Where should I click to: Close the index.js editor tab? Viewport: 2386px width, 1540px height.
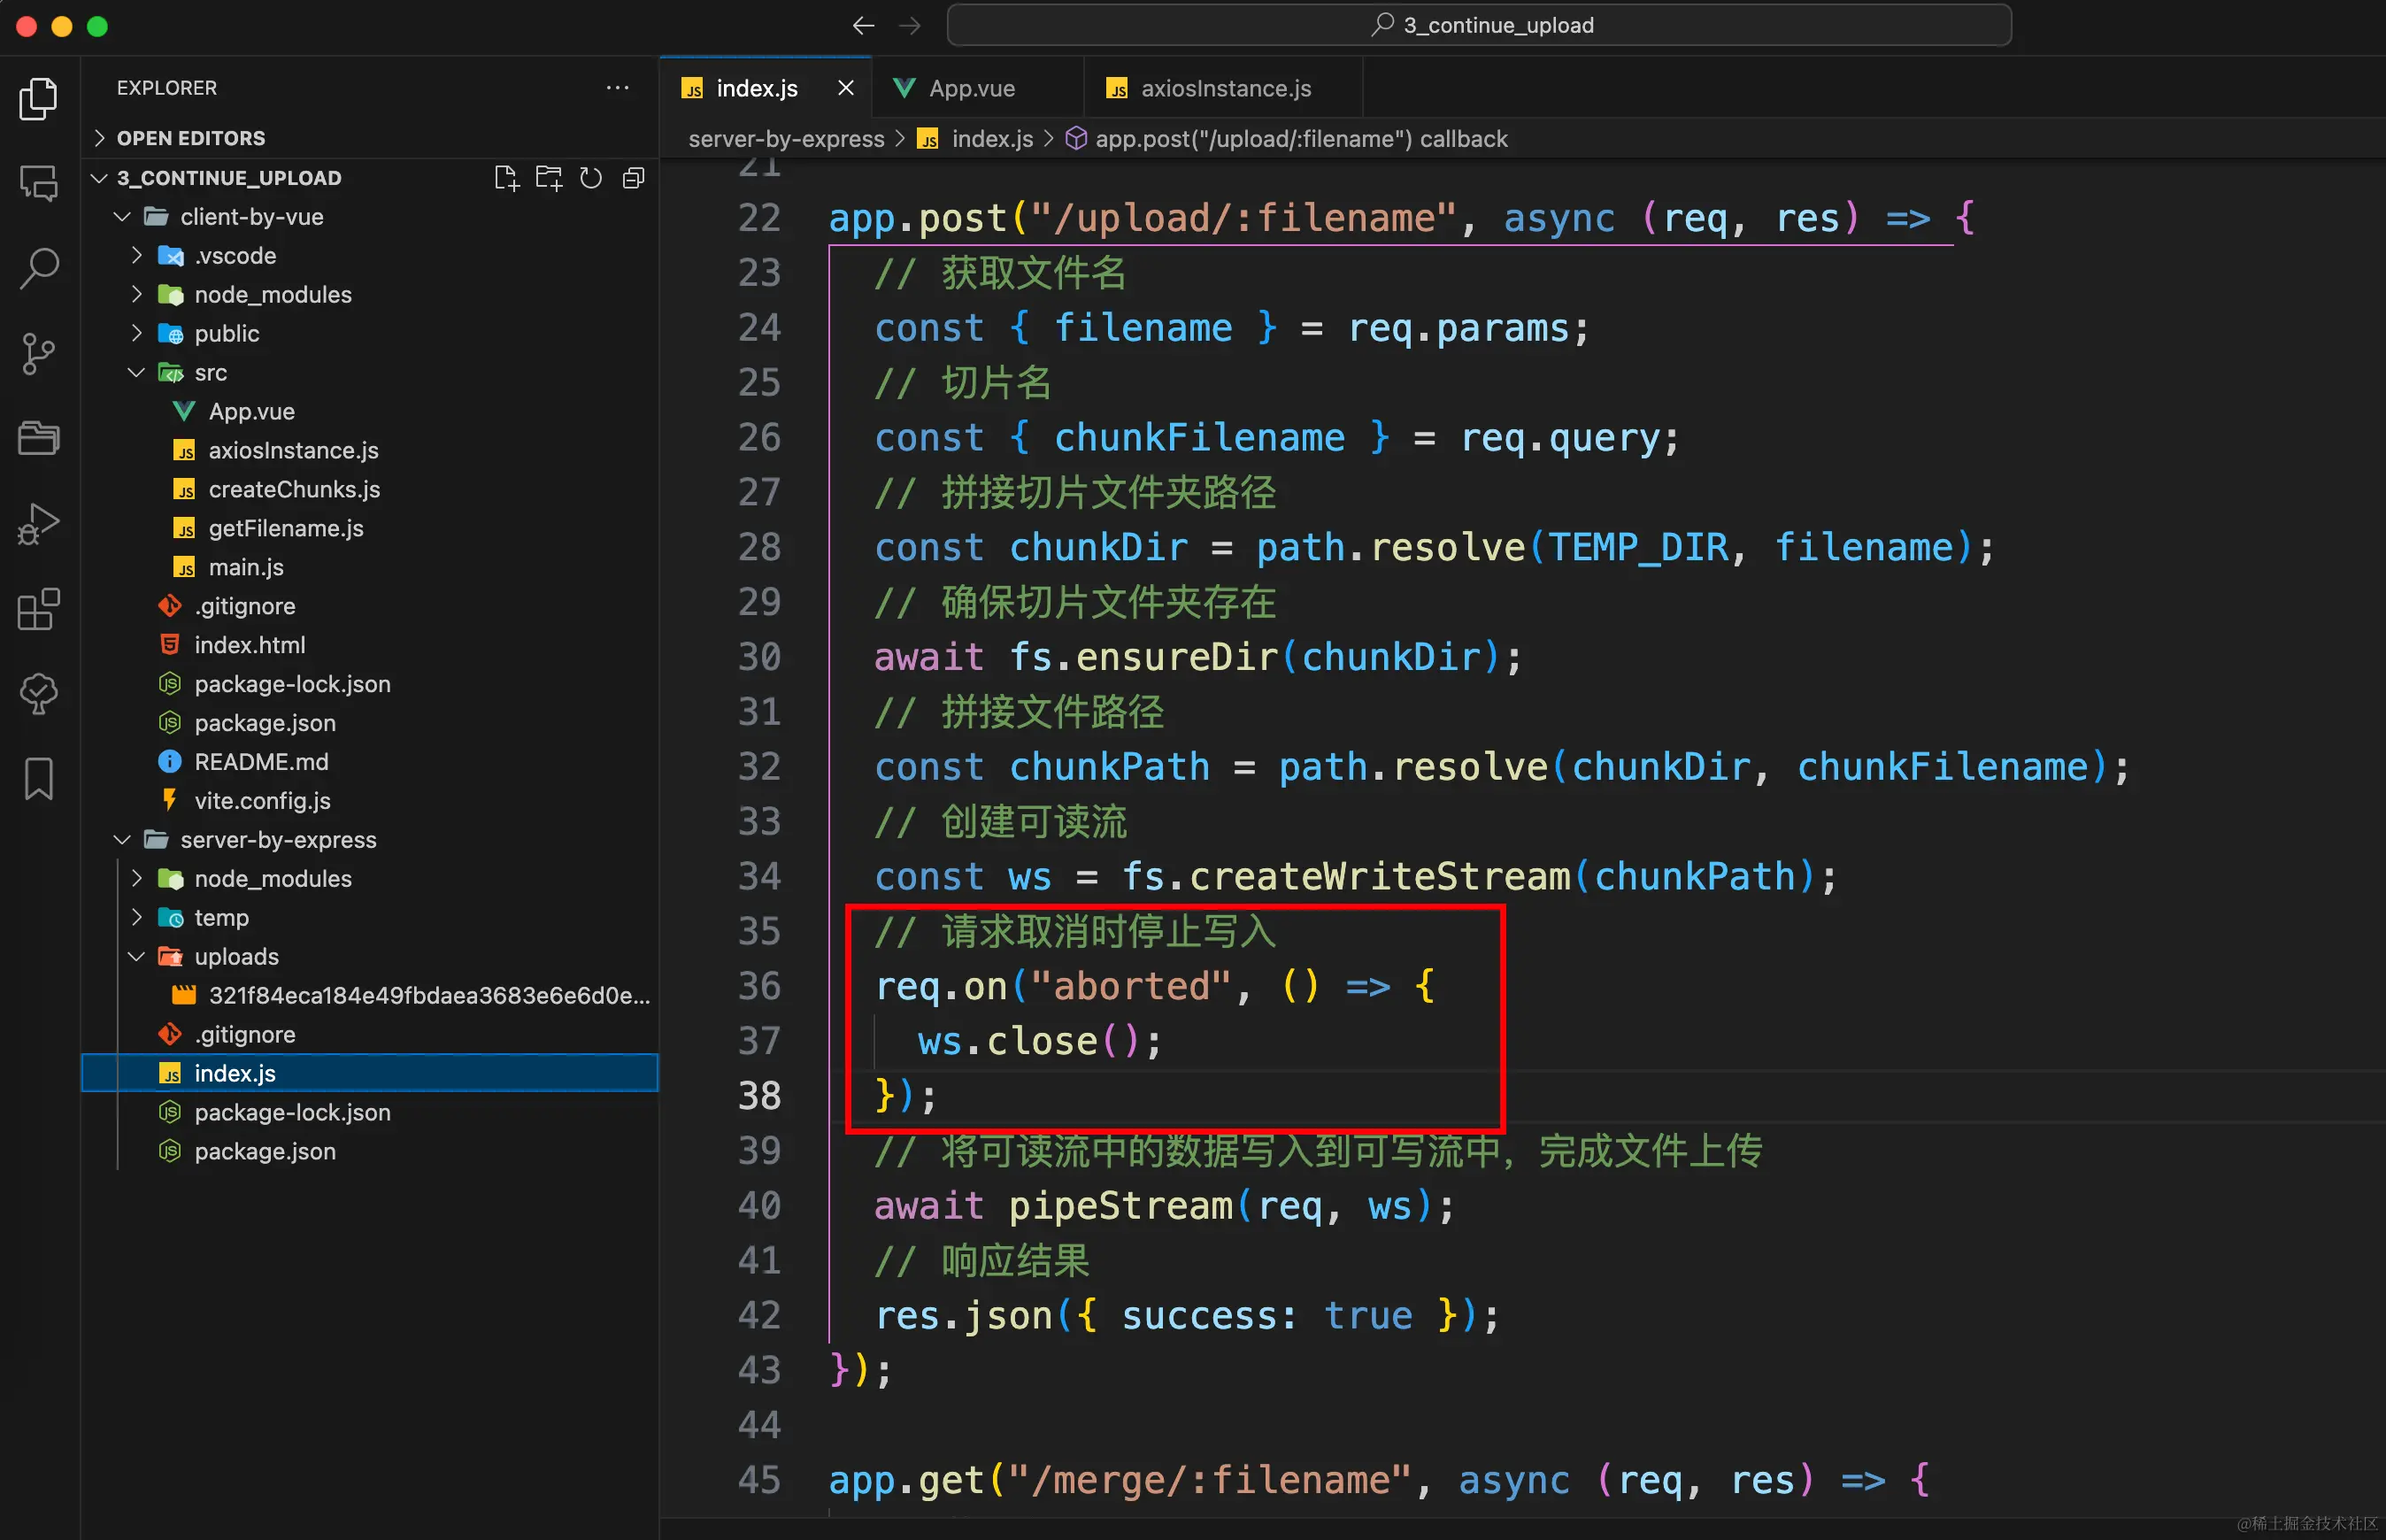coord(846,88)
